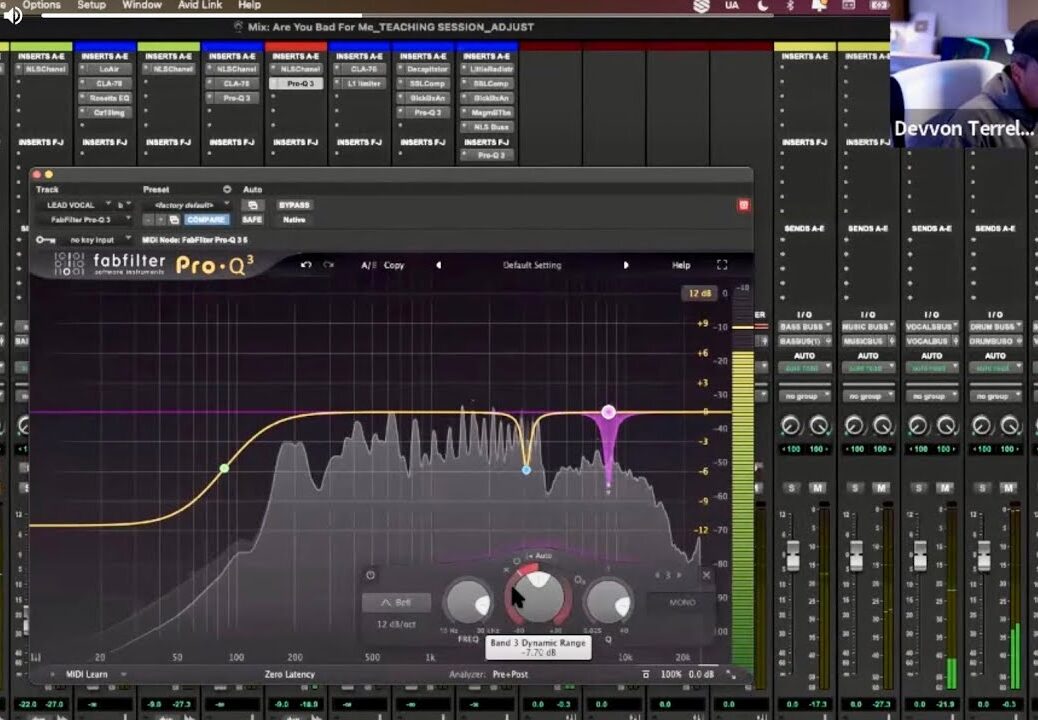Open the Options menu
The image size is (1038, 720).
[x=42, y=5]
